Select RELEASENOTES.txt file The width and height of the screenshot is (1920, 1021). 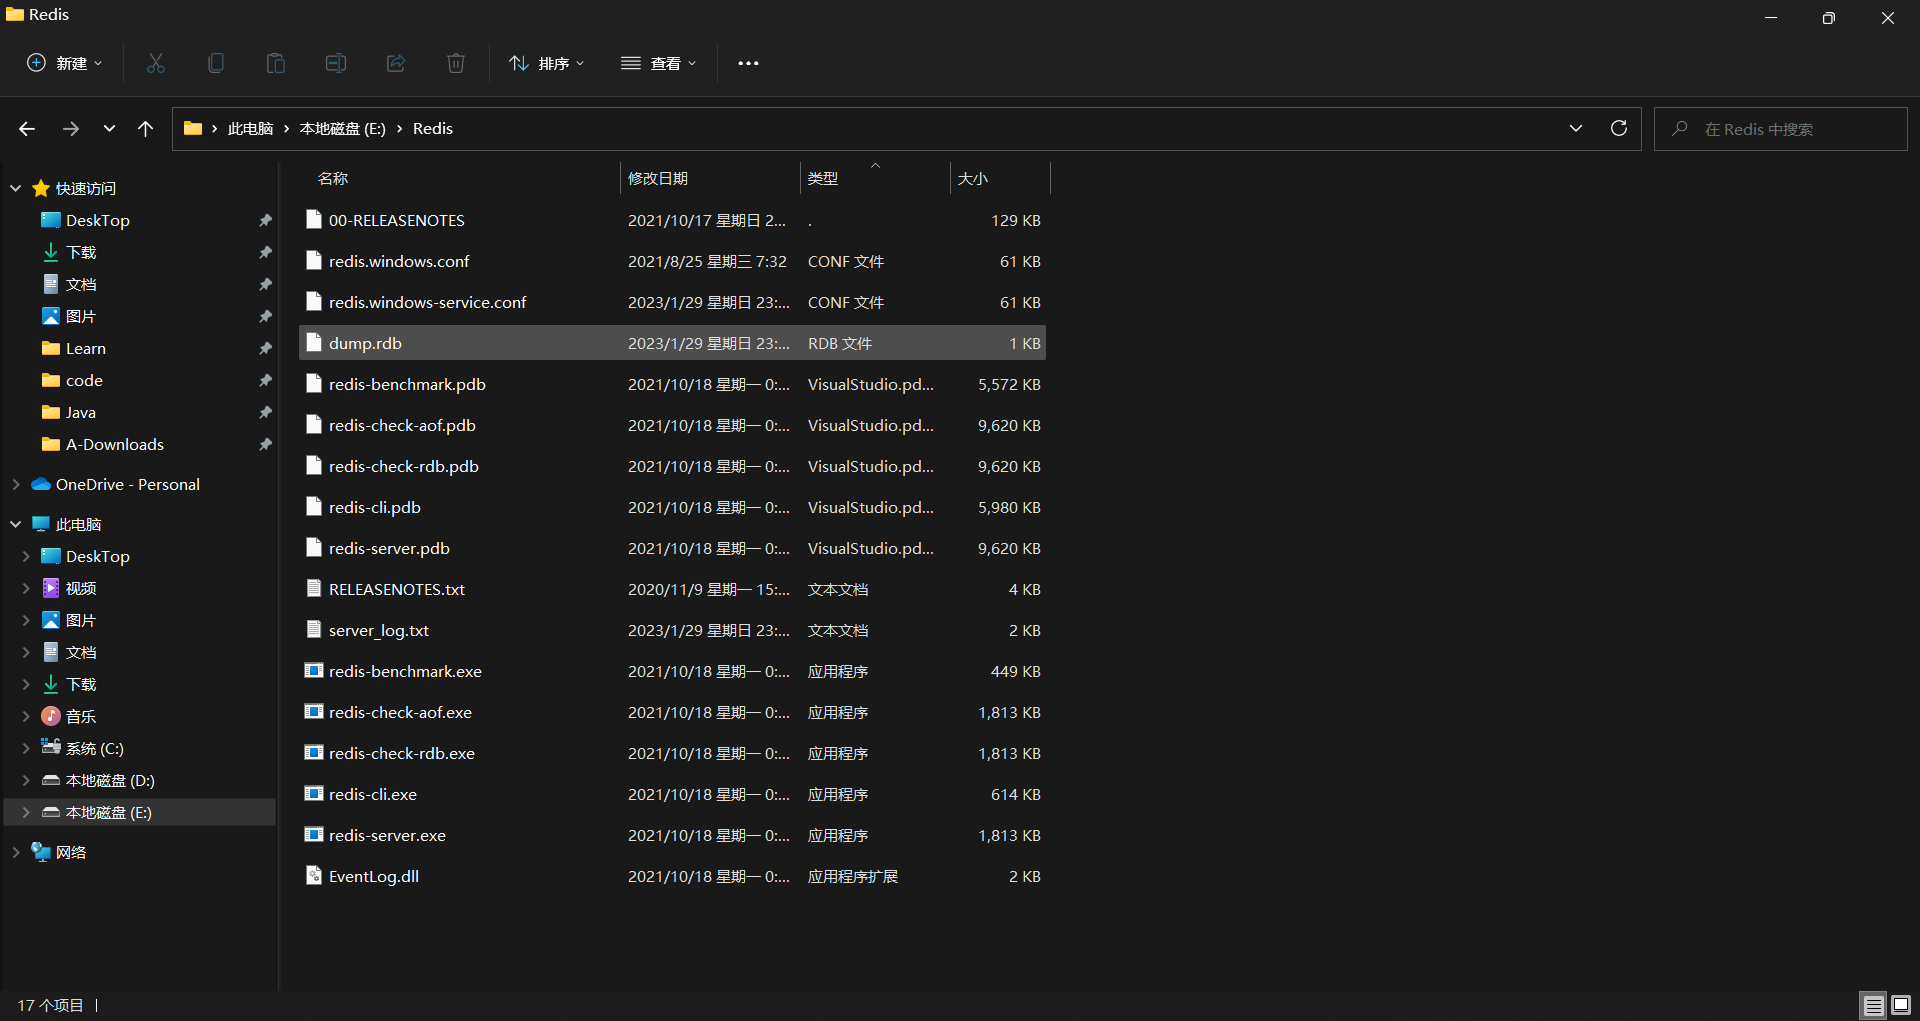pos(672,589)
